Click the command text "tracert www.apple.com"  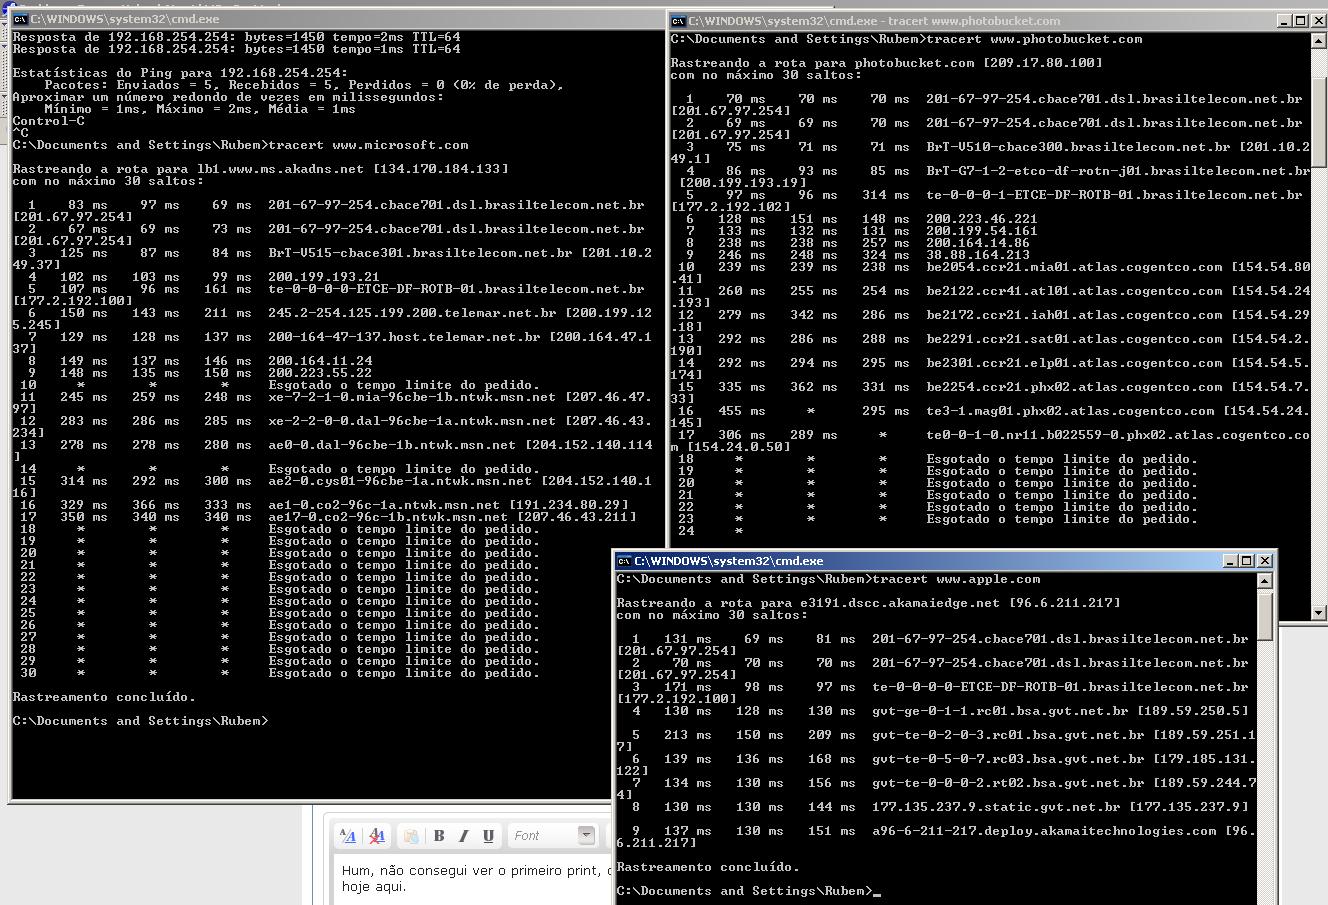click(x=956, y=579)
